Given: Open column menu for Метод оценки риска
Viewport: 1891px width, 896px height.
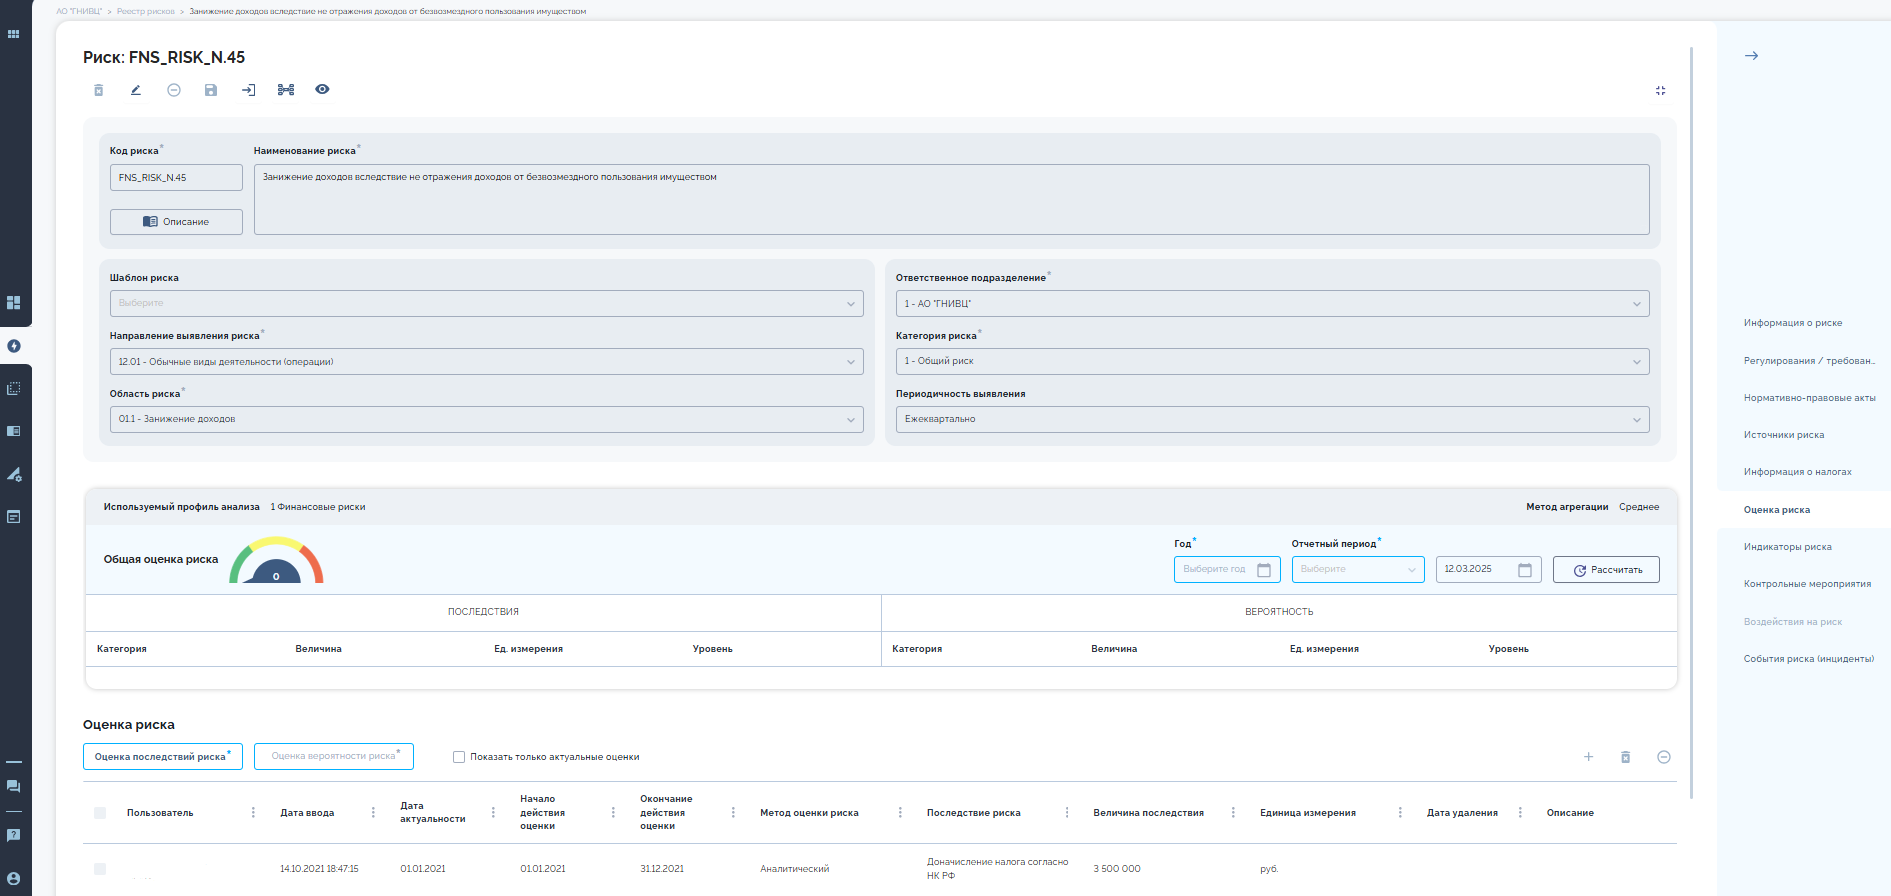Looking at the screenshot, I should click(x=900, y=813).
